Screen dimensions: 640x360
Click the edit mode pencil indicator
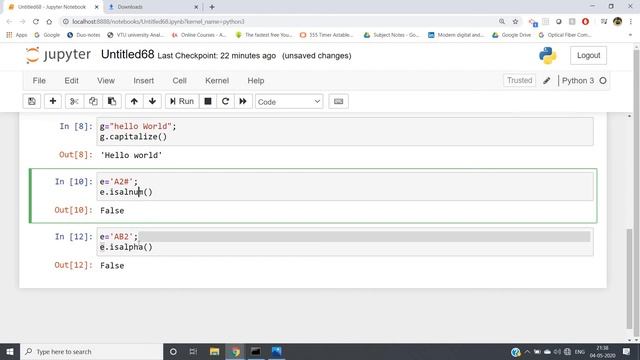[x=547, y=81]
